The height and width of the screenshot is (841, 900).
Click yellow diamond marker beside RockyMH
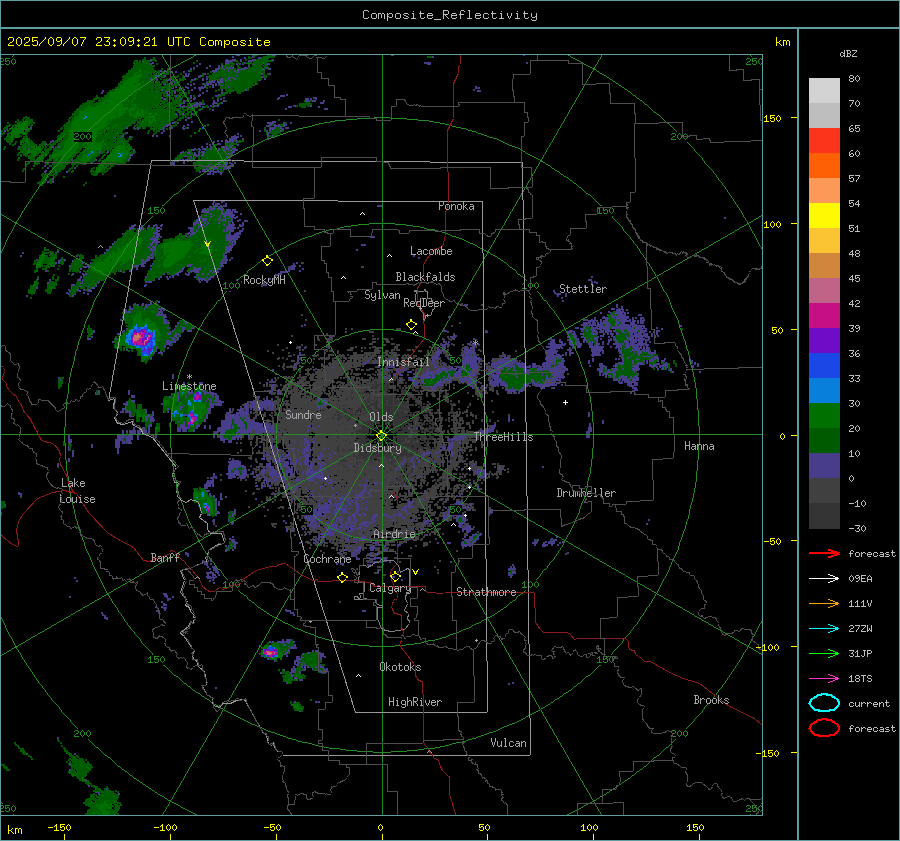267,261
